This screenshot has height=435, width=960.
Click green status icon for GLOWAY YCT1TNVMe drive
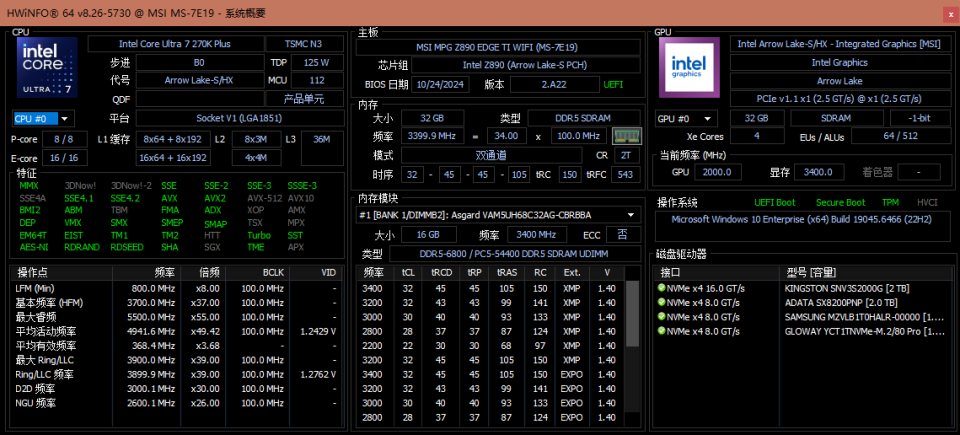(x=661, y=331)
